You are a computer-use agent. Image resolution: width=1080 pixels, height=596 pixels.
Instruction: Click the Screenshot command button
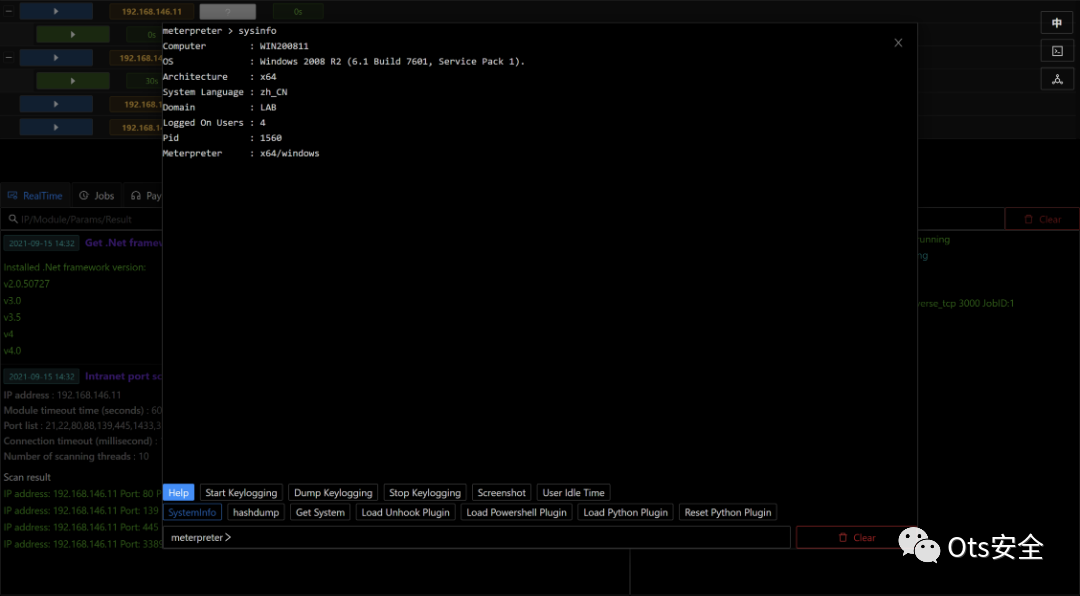pyautogui.click(x=501, y=493)
